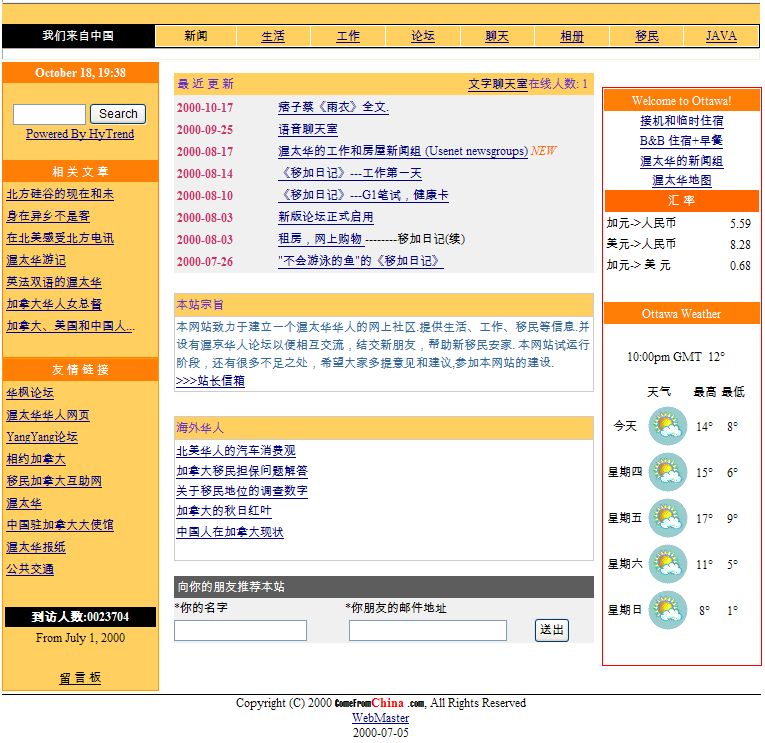
Task: Click the 送出 submit button
Action: [x=552, y=630]
